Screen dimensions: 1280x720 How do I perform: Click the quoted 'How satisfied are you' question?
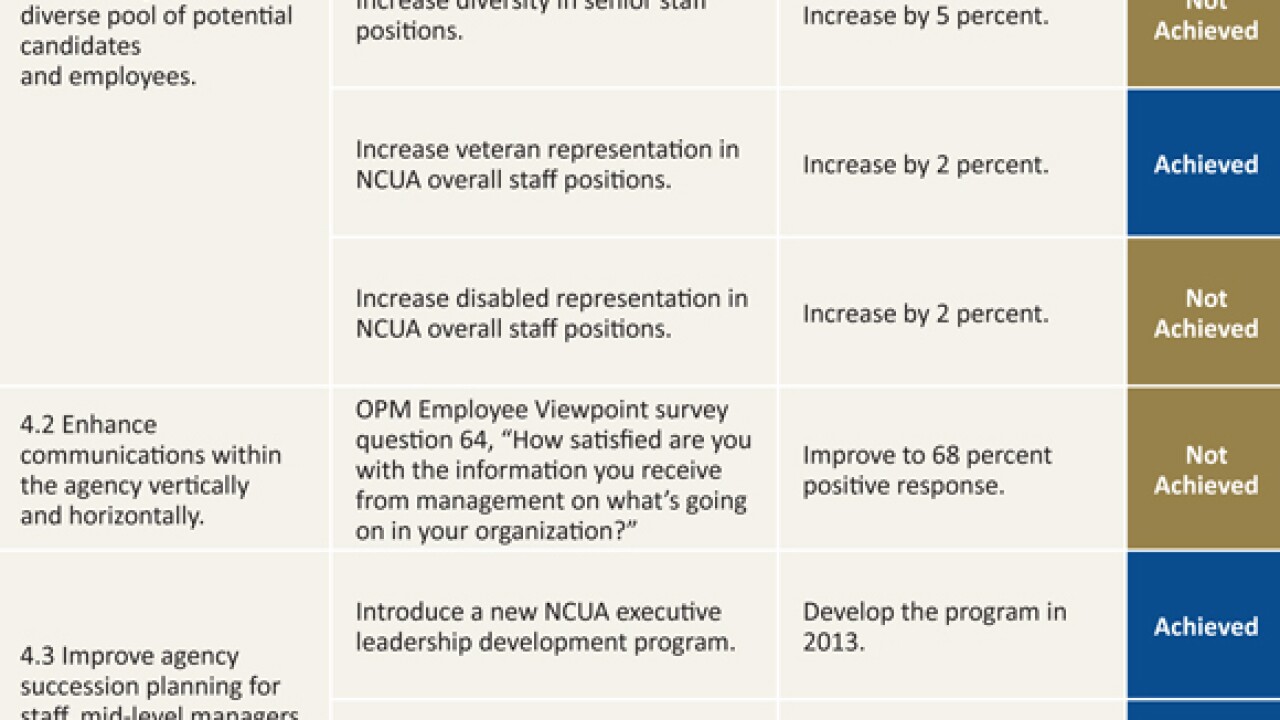click(553, 470)
